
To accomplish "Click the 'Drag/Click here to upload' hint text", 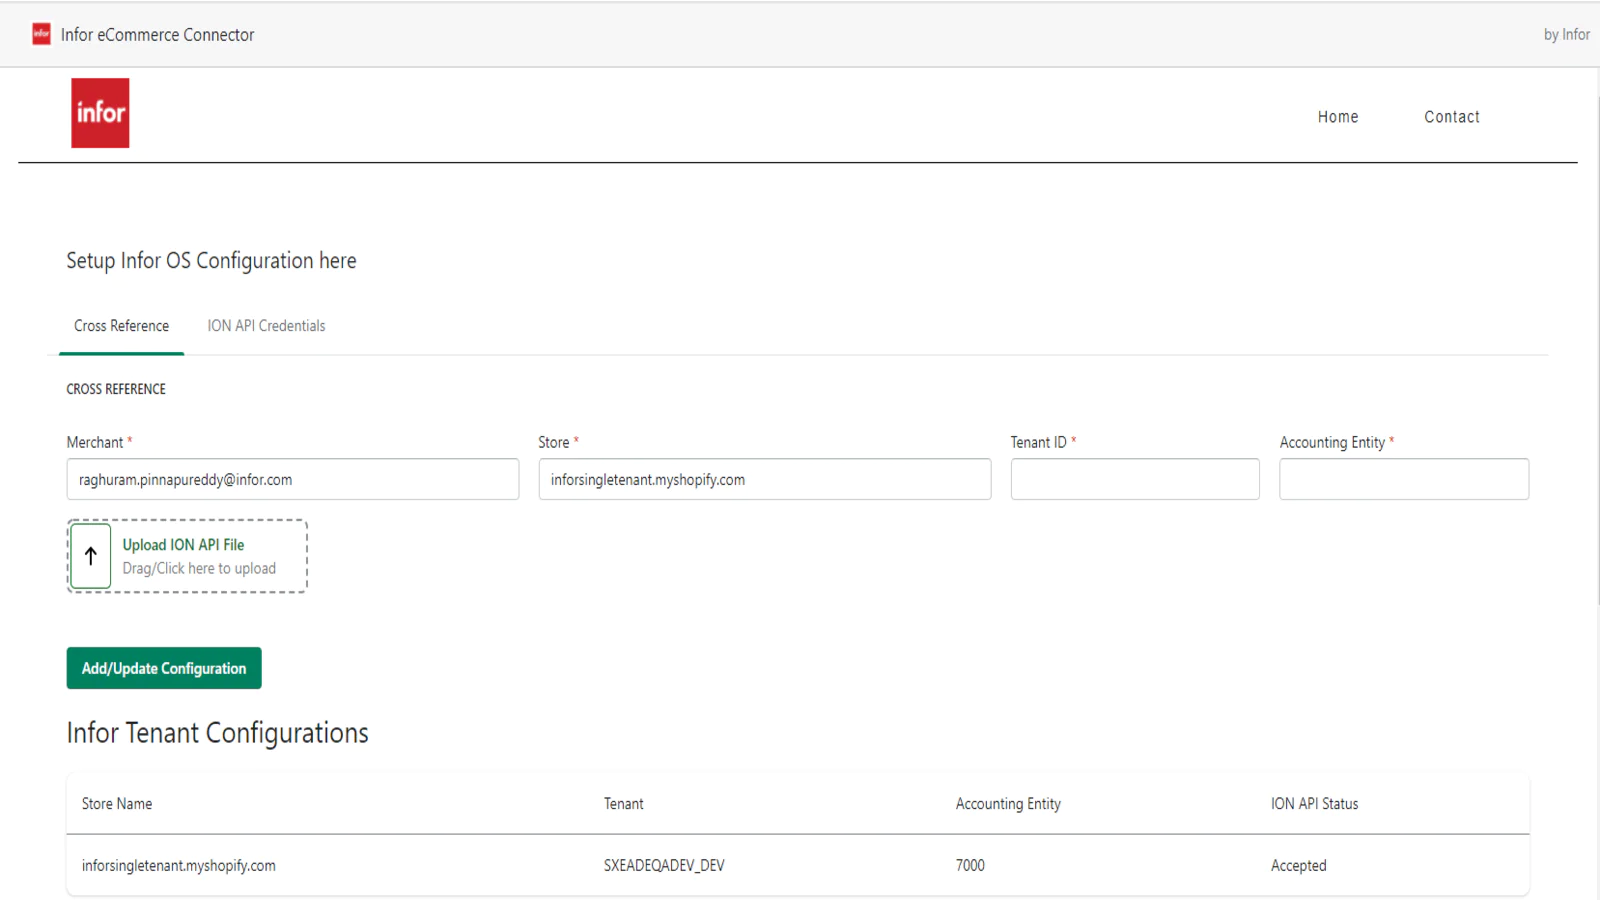I will (x=199, y=569).
